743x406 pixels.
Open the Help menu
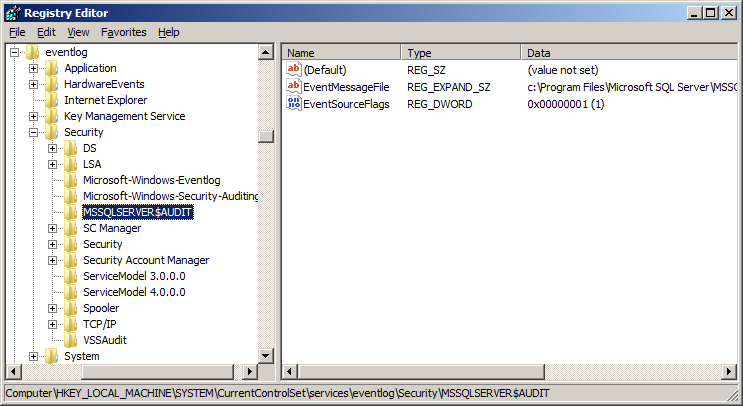pos(169,32)
